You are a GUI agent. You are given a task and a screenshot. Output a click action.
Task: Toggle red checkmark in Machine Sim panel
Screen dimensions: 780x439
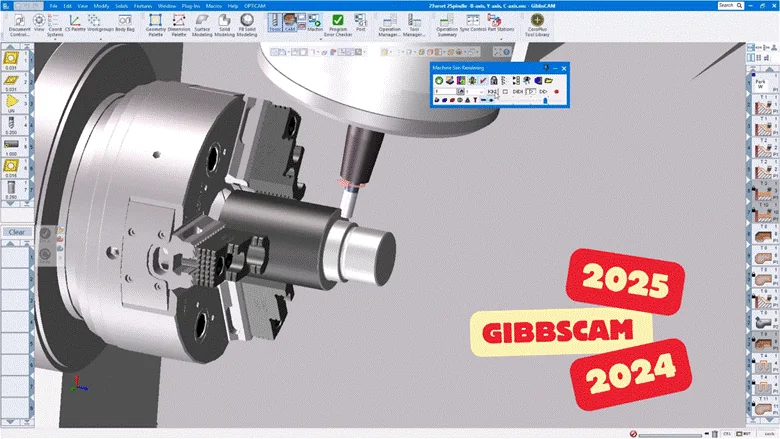click(483, 81)
